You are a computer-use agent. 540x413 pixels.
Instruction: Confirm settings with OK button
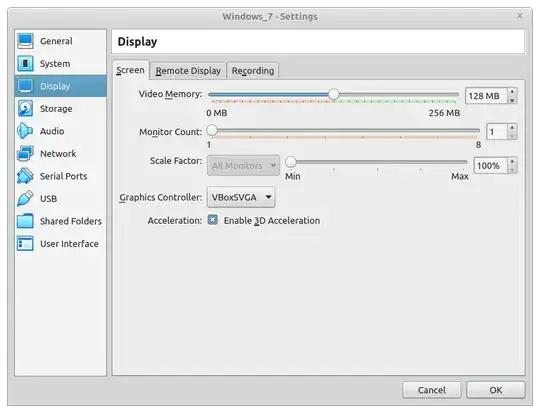click(x=496, y=390)
